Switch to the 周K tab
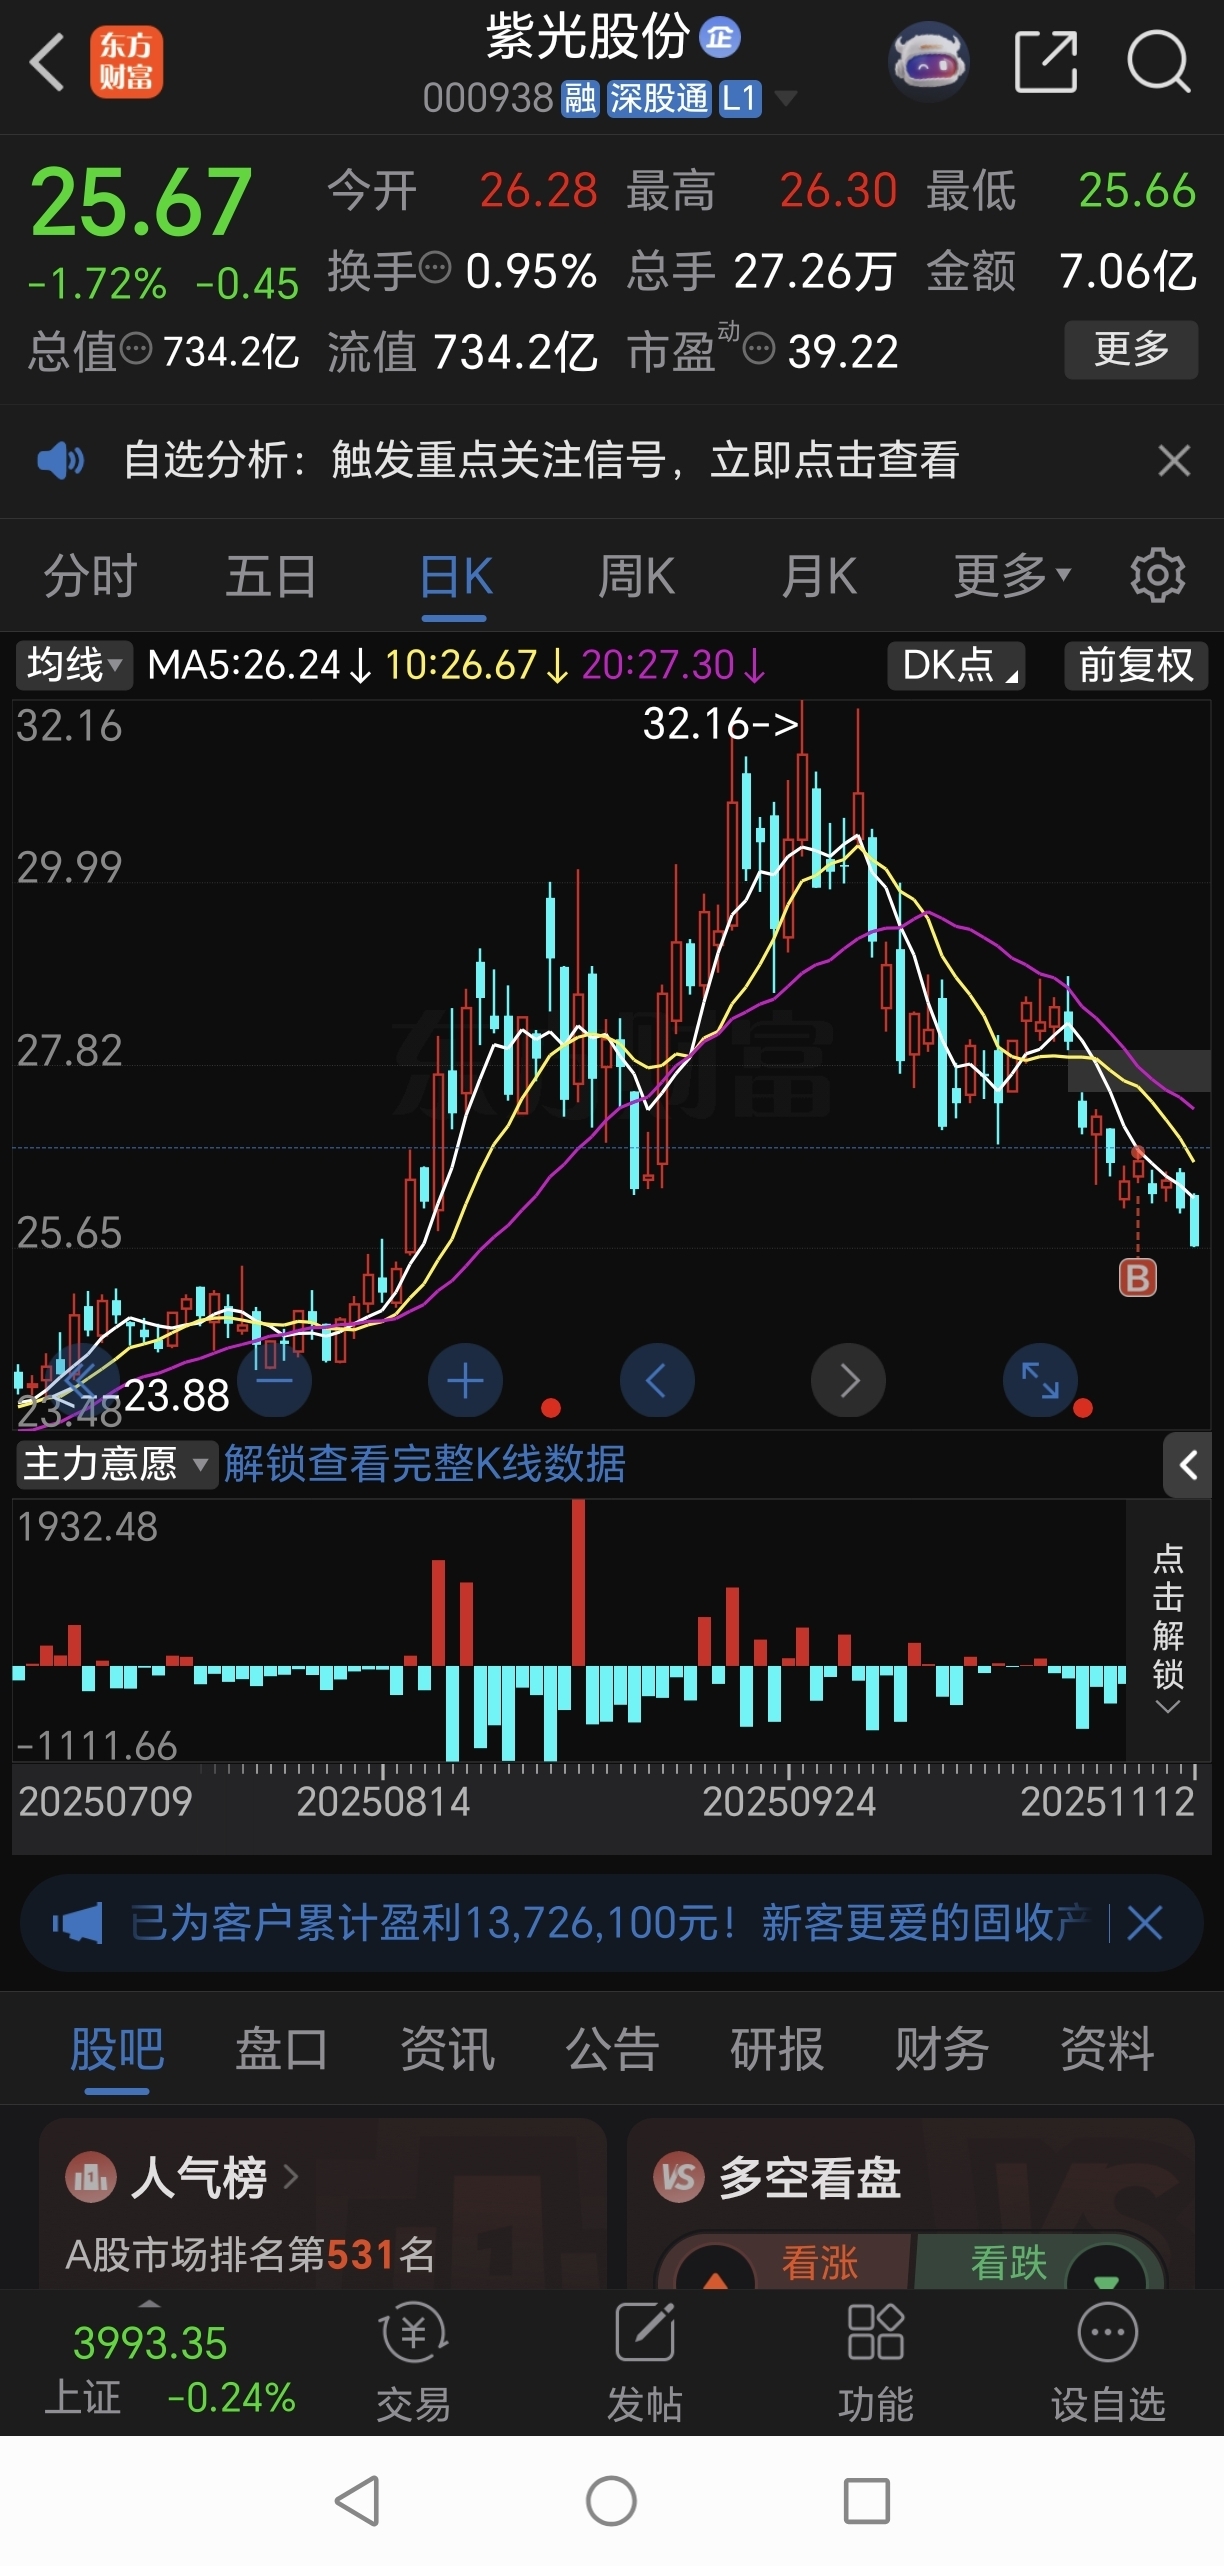Viewport: 1224px width, 2566px height. click(x=637, y=577)
